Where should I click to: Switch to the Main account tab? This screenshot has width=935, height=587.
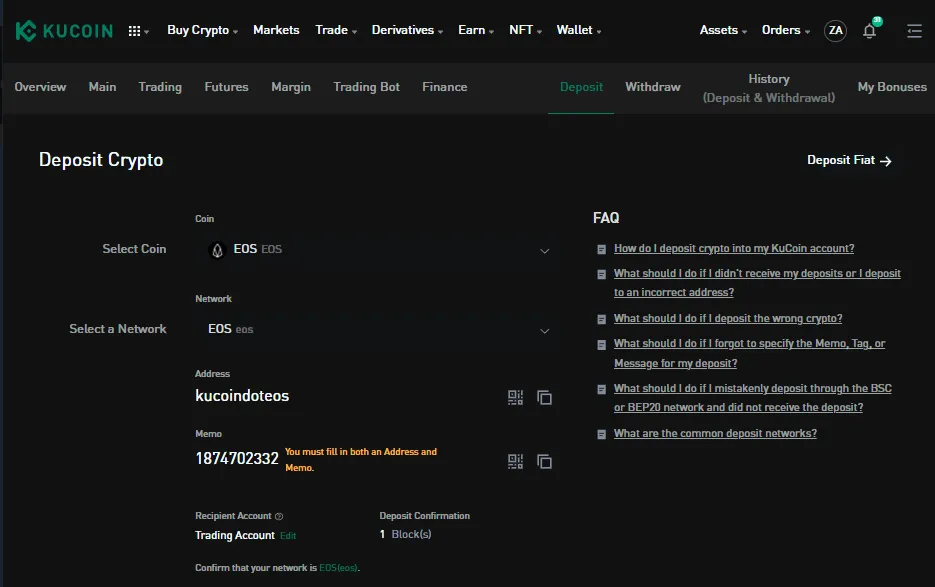click(103, 87)
